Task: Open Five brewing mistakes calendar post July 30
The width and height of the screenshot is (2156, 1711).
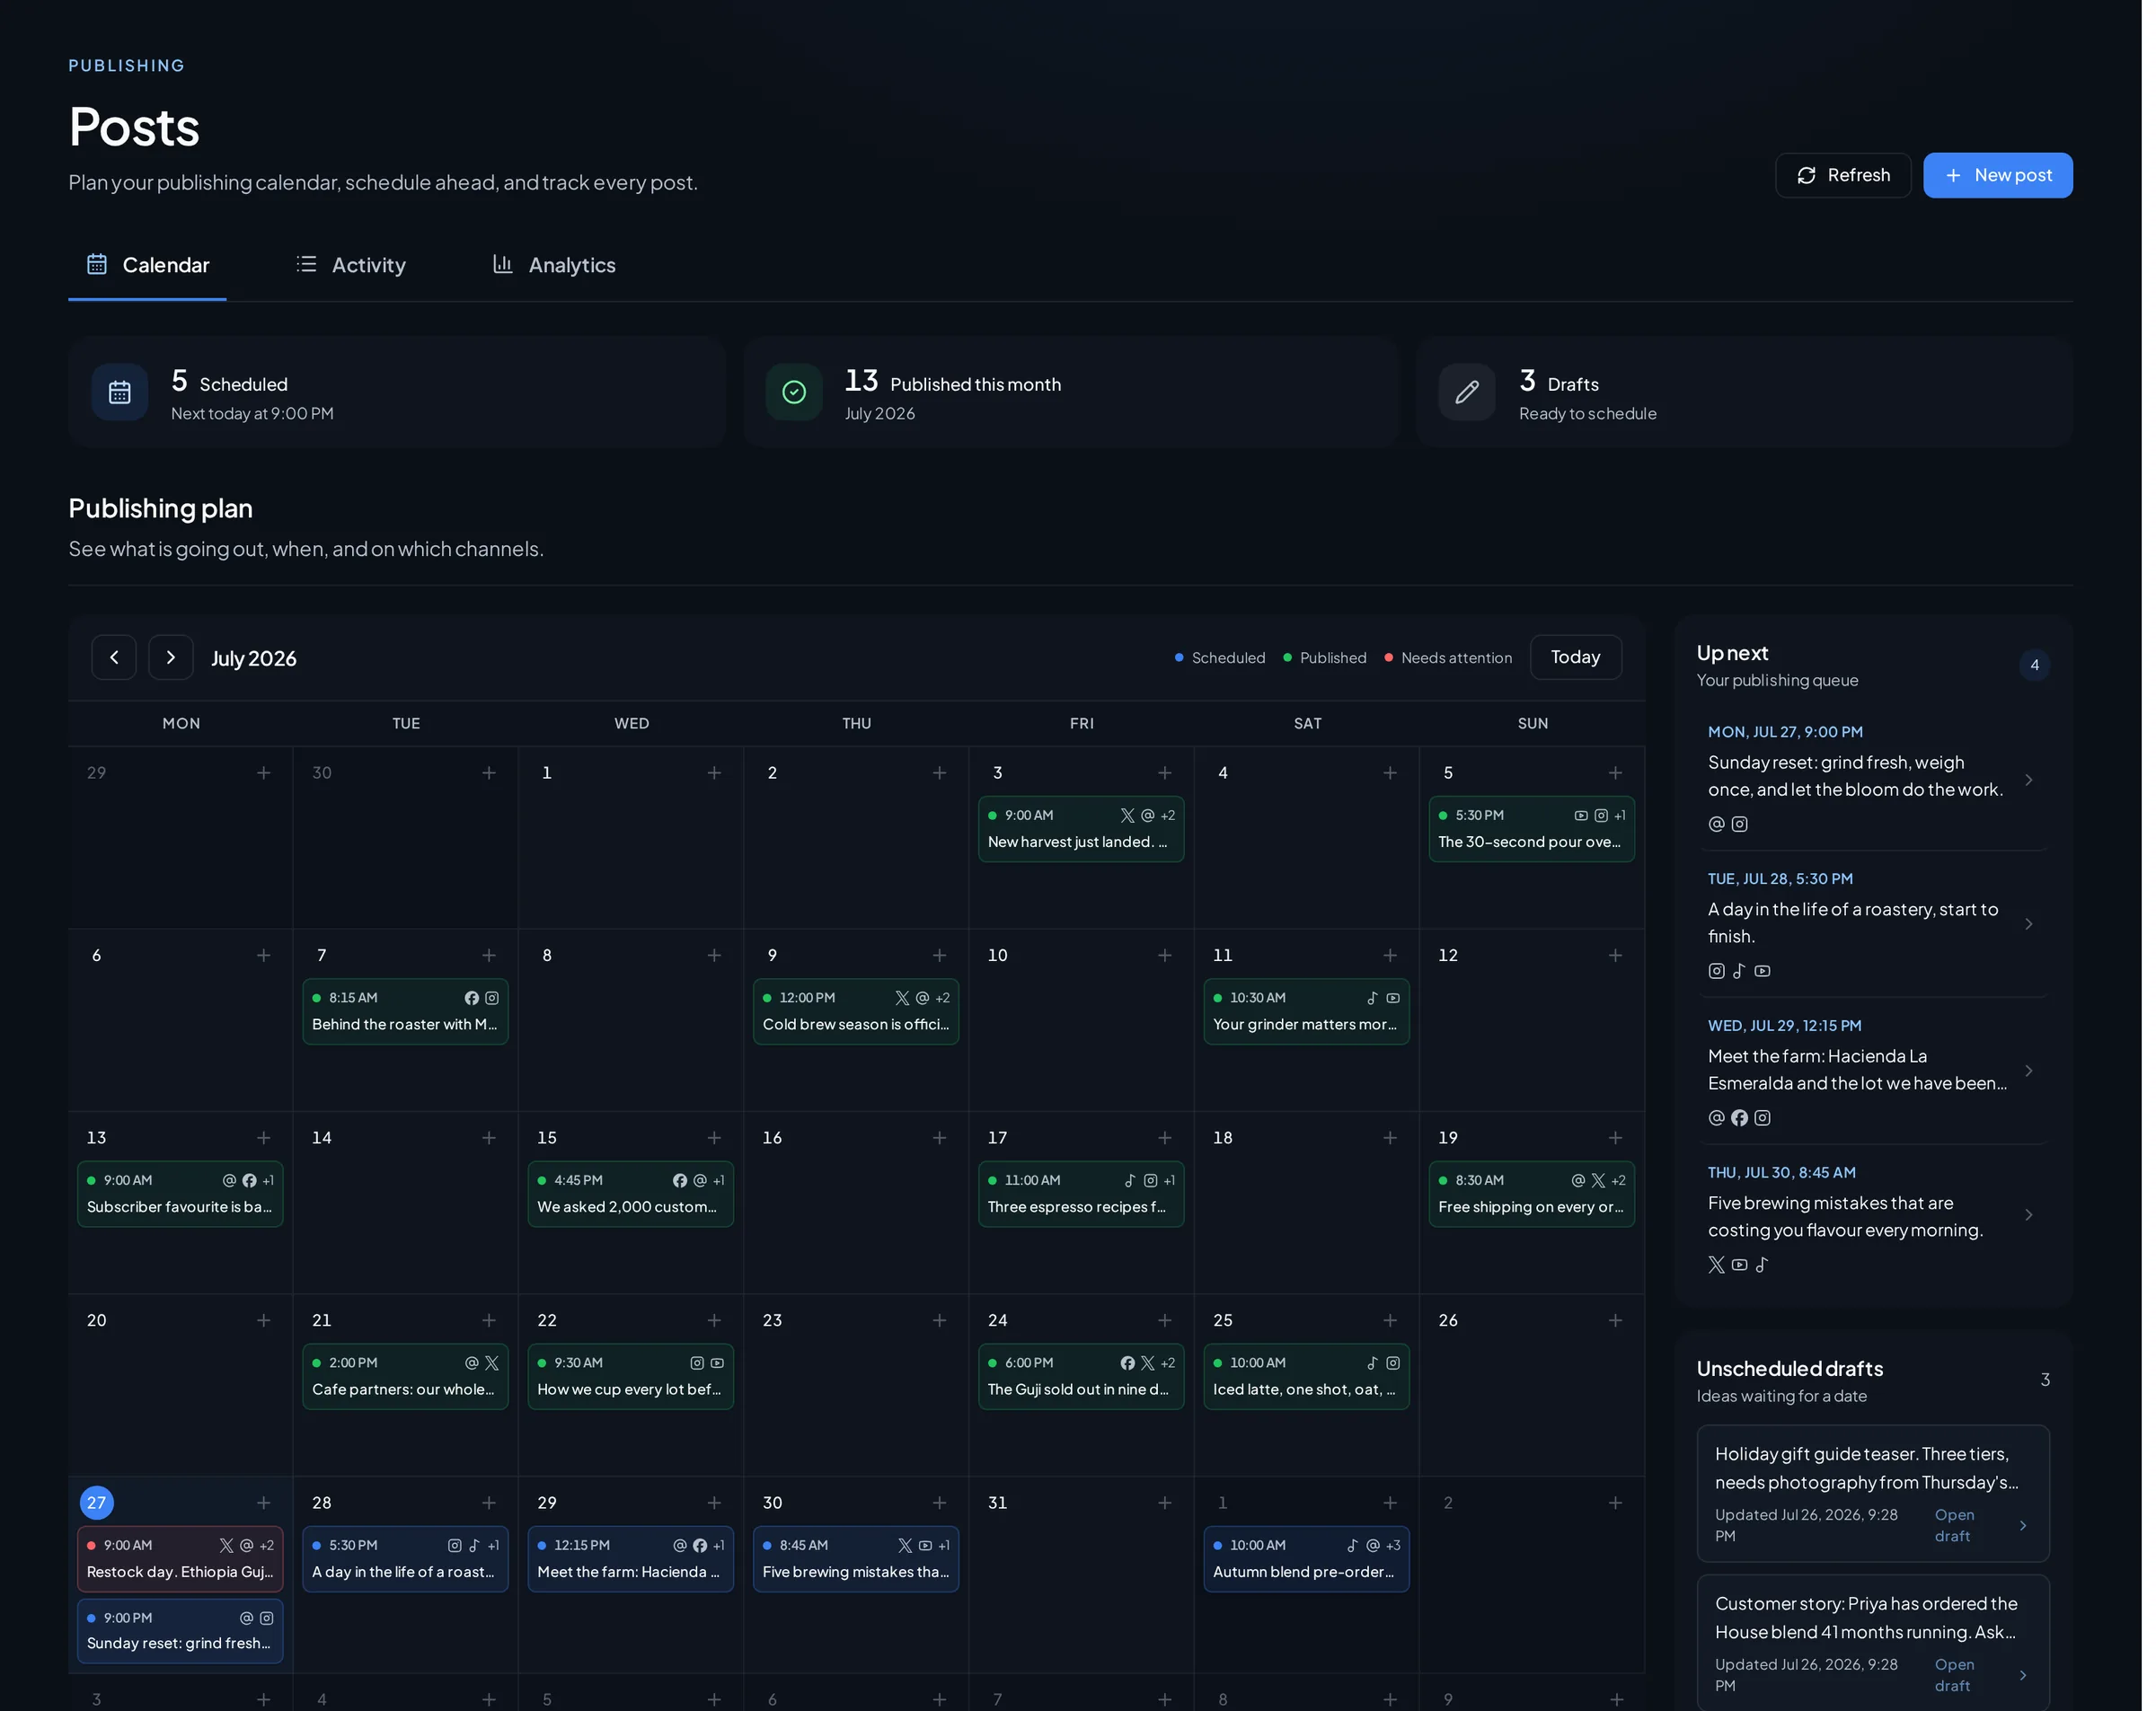Action: tap(857, 1559)
